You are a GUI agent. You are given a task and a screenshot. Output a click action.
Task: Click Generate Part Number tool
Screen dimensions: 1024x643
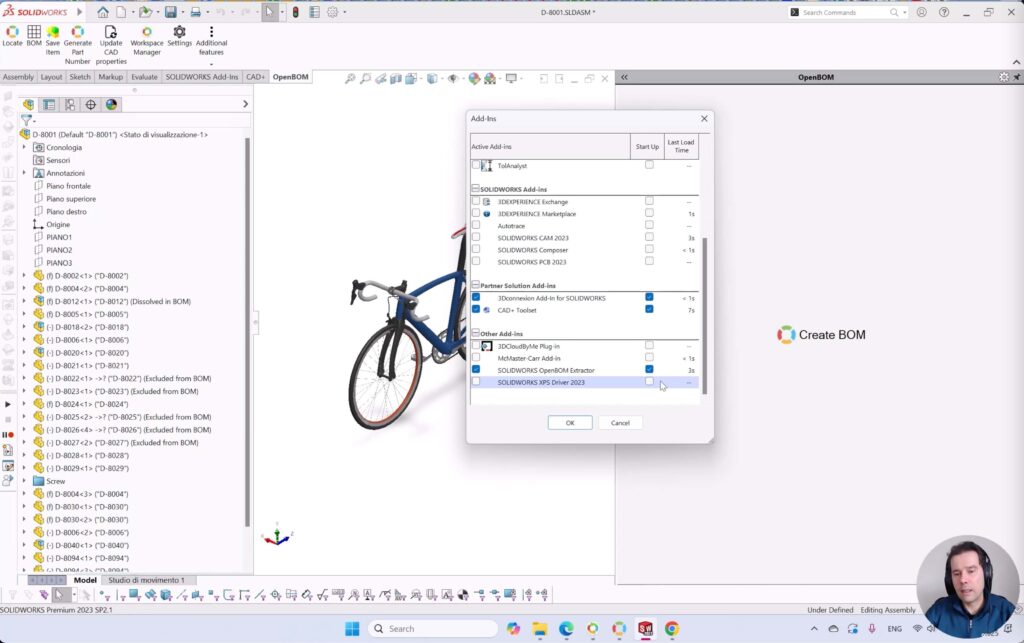[x=78, y=45]
